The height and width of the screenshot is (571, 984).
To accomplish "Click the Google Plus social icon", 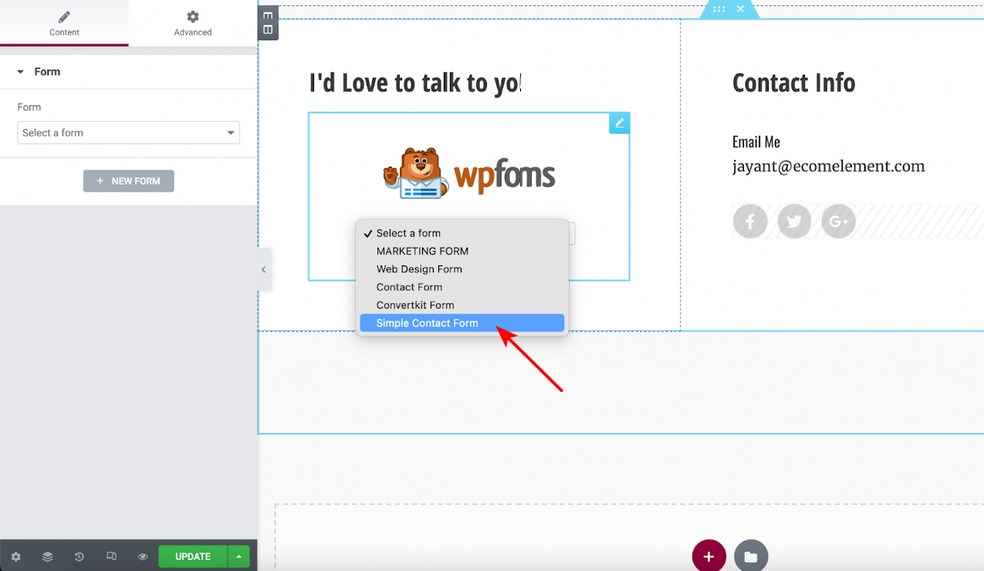I will pyautogui.click(x=838, y=221).
